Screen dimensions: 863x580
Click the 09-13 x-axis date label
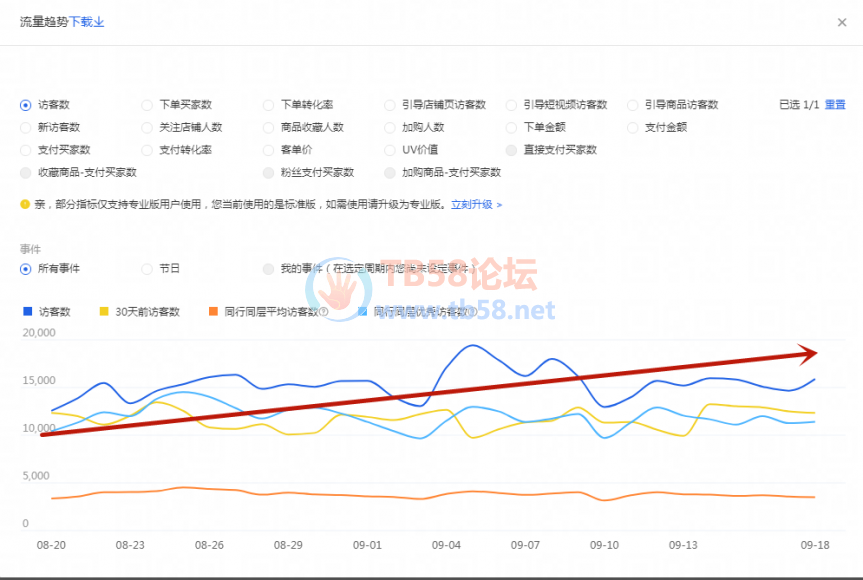click(x=683, y=545)
